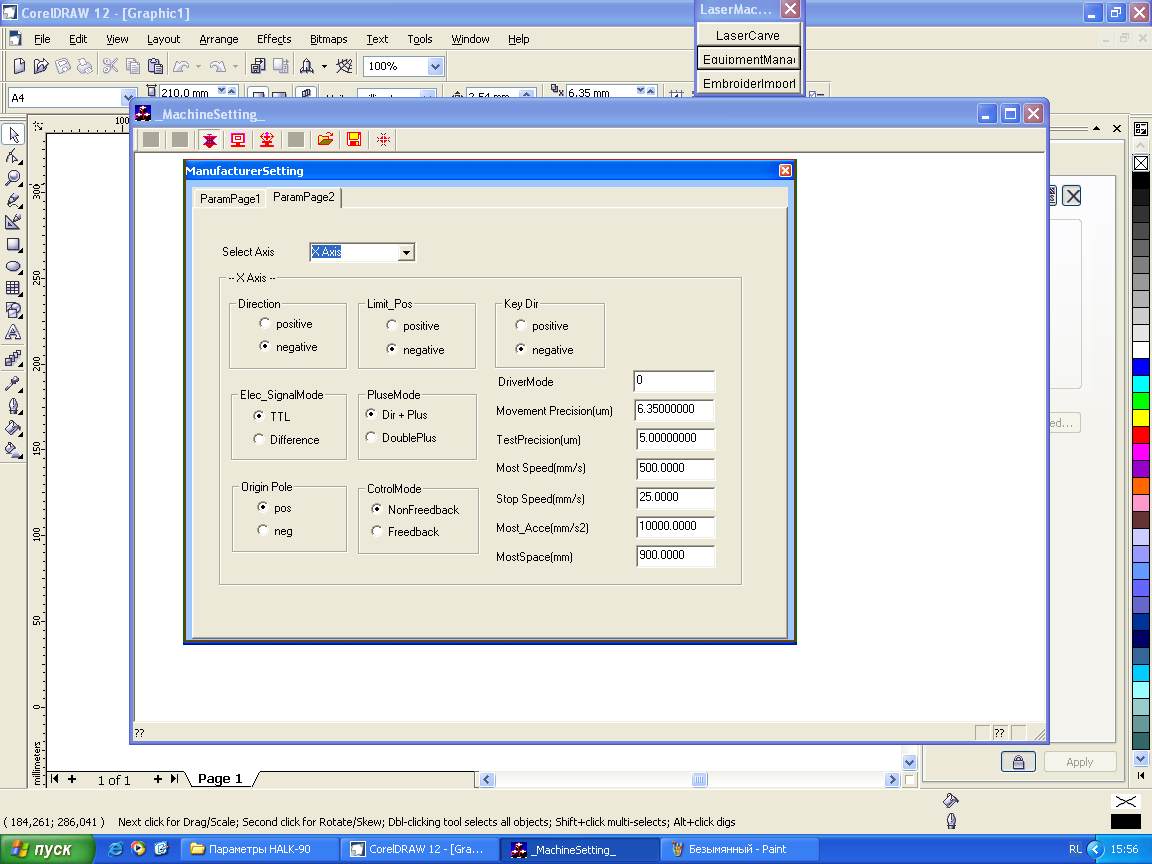1152x864 pixels.
Task: Switch to the ParamPage1 tab
Action: pyautogui.click(x=229, y=199)
